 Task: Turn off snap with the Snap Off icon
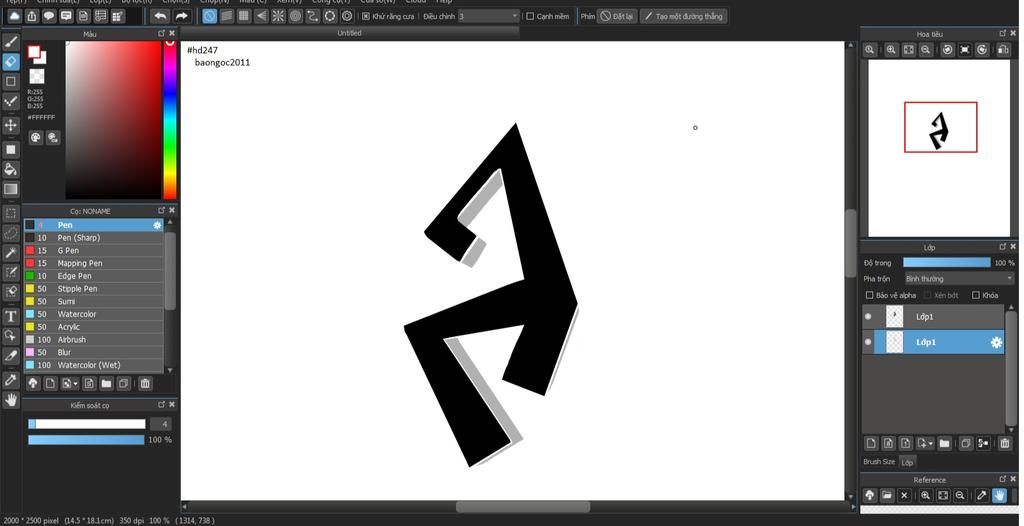[x=210, y=16]
